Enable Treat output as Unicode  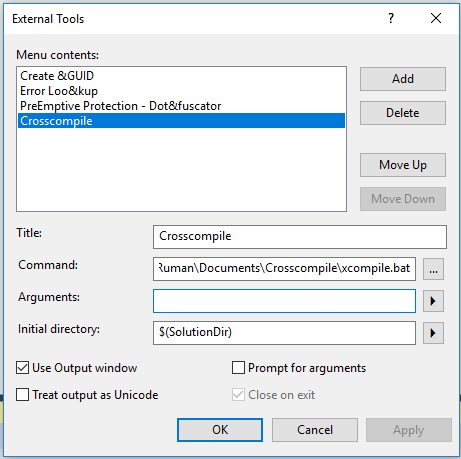[22, 395]
